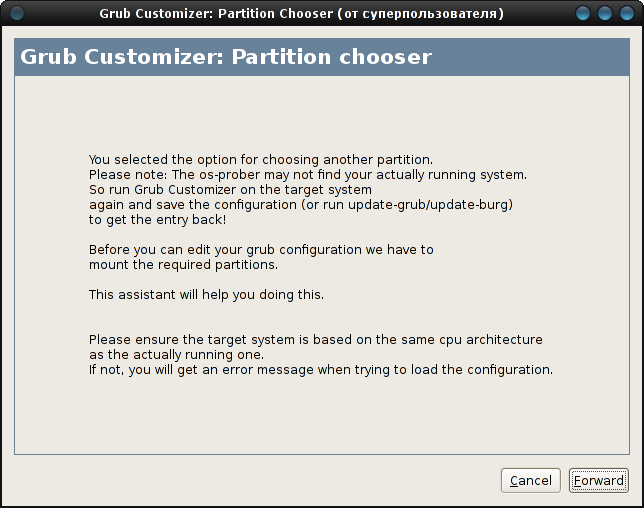This screenshot has width=644, height=508.
Task: Select line about same cpu architecture
Action: coord(315,340)
